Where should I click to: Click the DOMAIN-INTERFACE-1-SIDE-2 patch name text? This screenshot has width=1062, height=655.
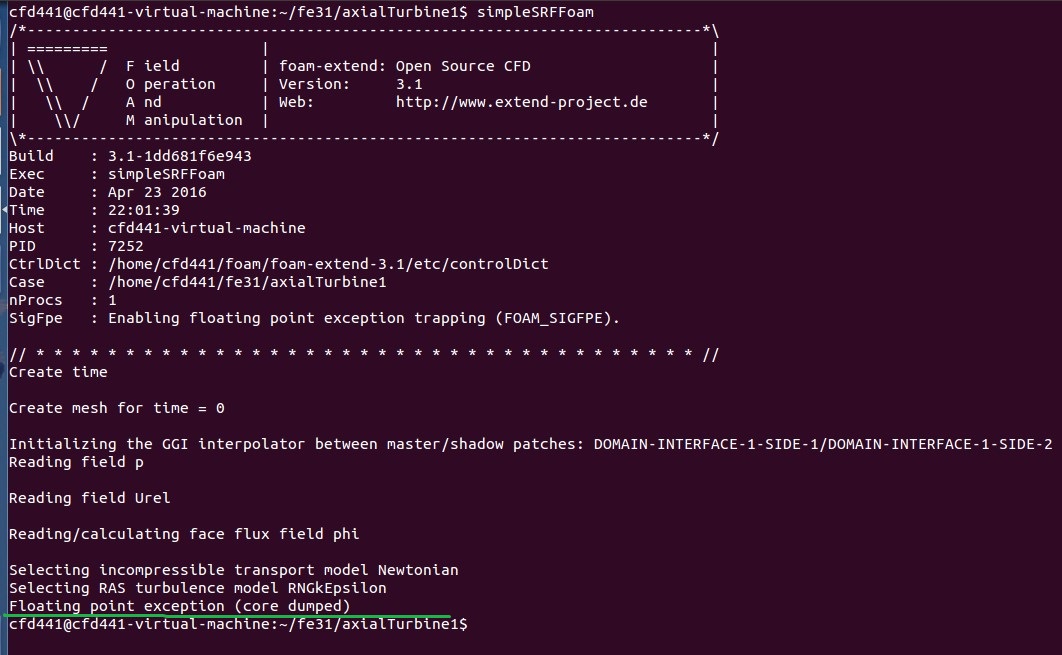pyautogui.click(x=940, y=444)
